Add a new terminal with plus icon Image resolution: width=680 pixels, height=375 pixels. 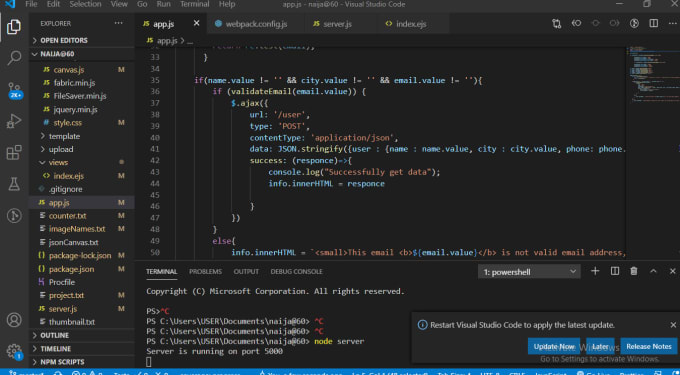(595, 271)
